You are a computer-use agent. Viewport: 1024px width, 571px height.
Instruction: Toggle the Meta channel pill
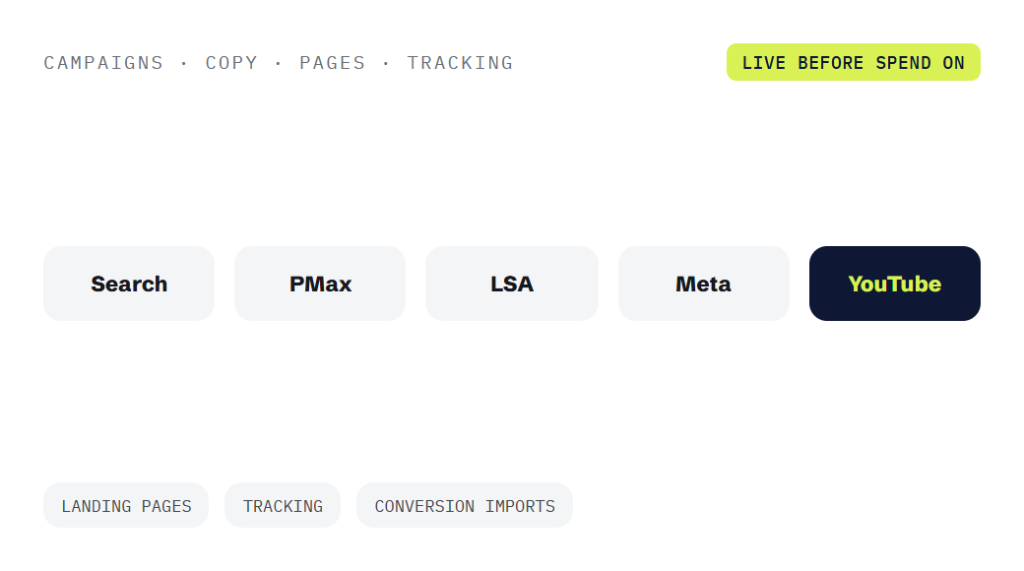coord(703,284)
